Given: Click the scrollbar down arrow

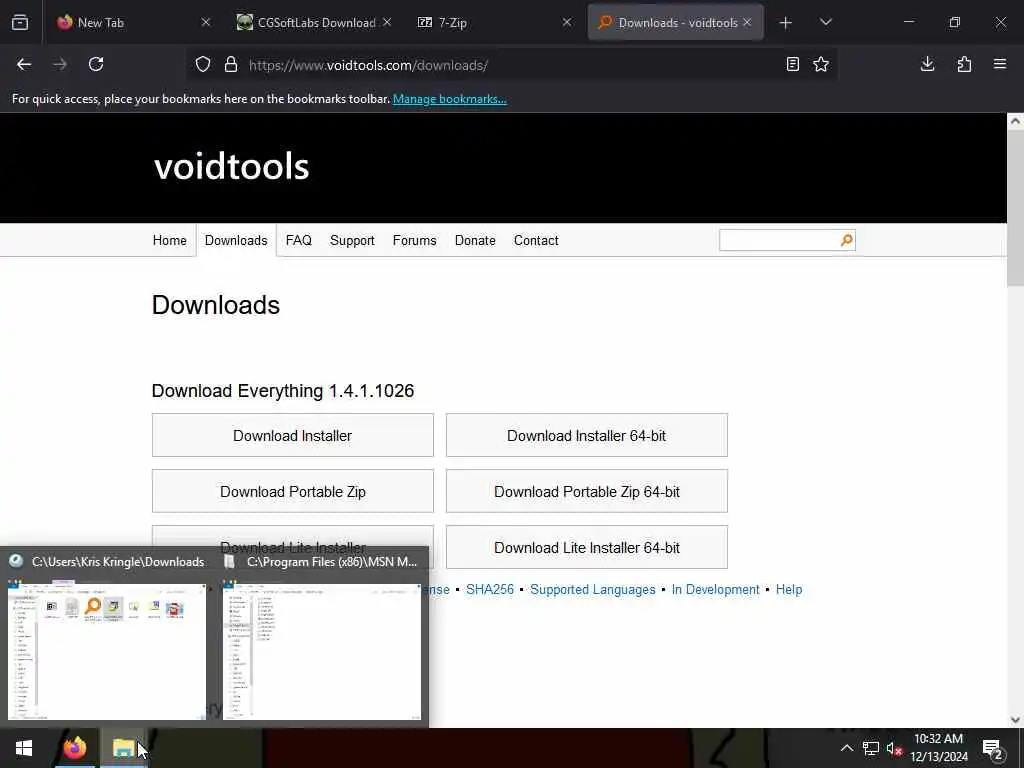Looking at the screenshot, I should [x=1015, y=720].
